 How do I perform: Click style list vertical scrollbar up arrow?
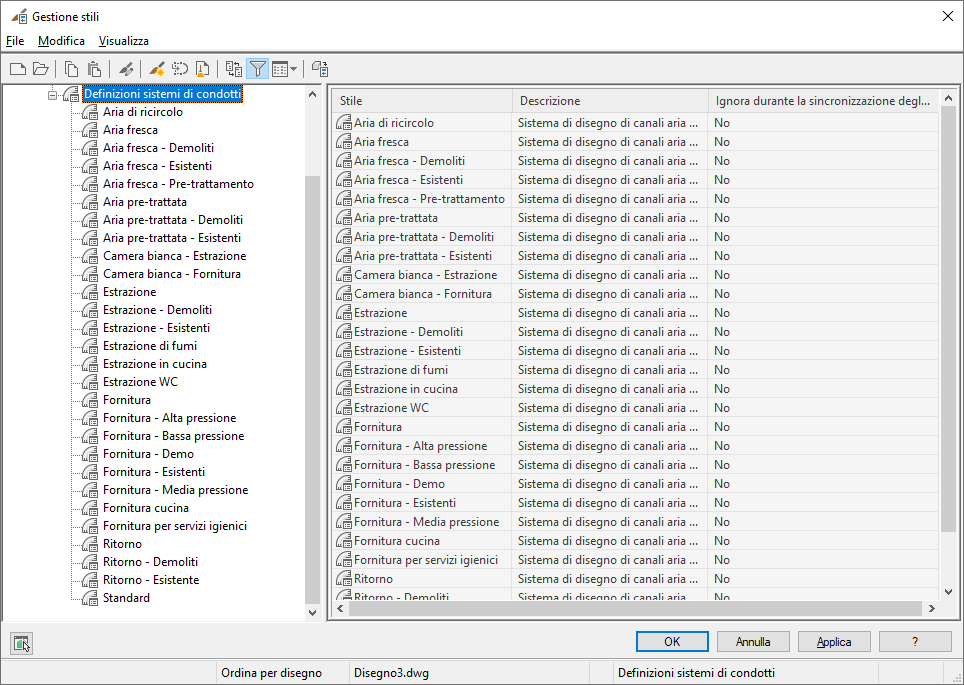coord(948,98)
